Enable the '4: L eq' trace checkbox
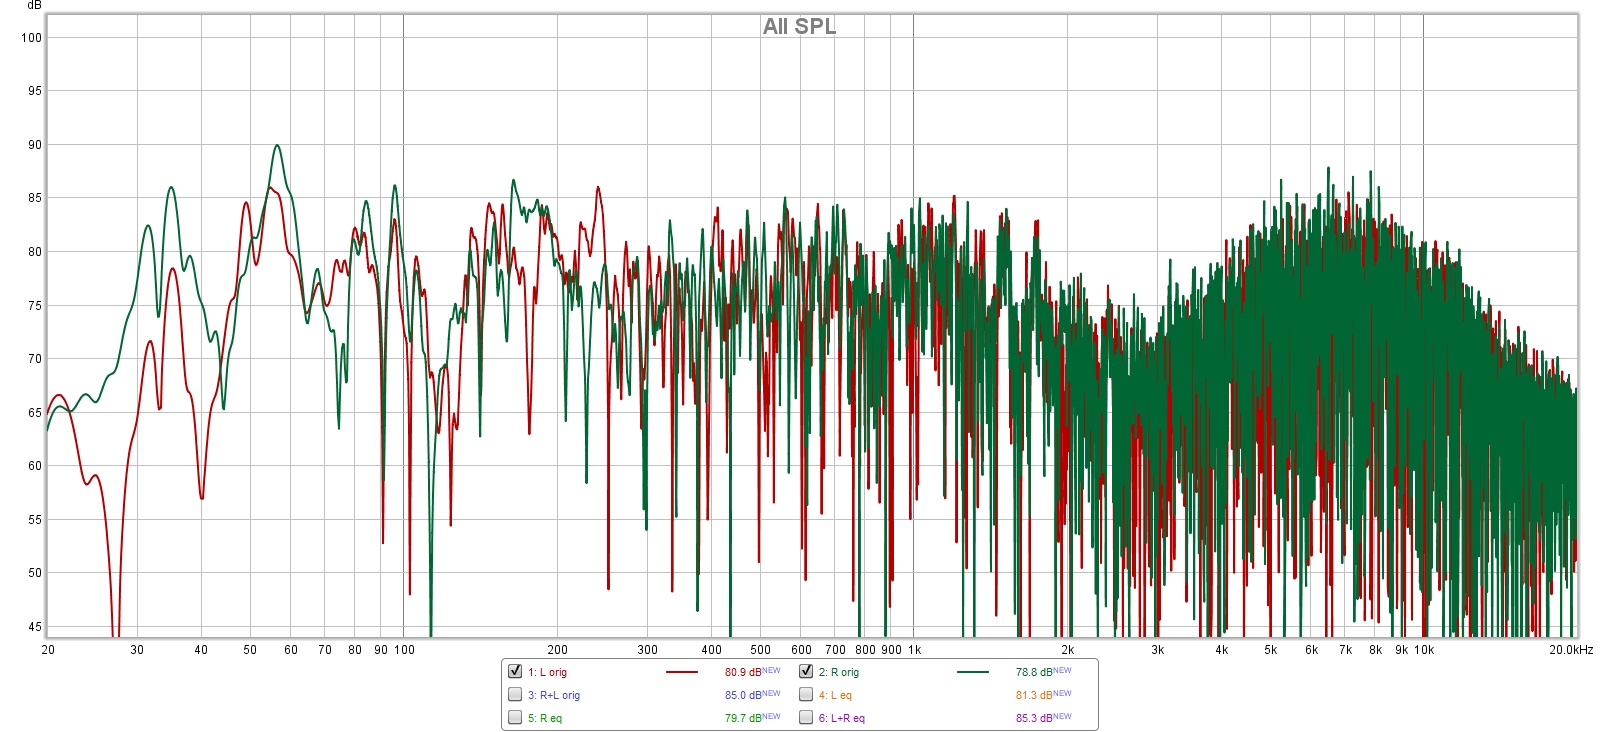Viewport: 1600px width, 732px height. [806, 694]
